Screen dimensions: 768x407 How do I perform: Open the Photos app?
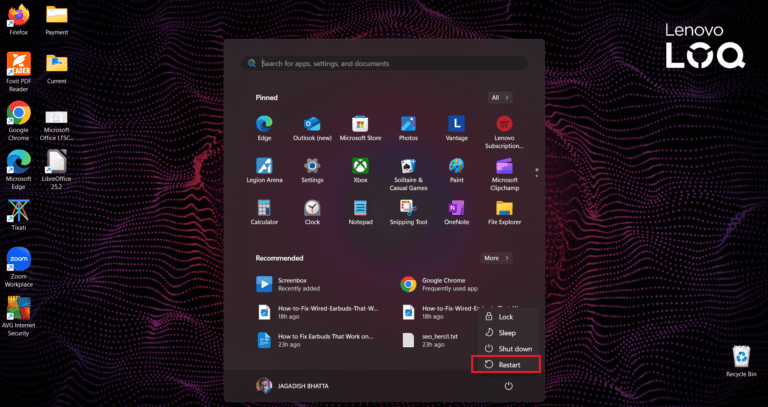(x=408, y=128)
